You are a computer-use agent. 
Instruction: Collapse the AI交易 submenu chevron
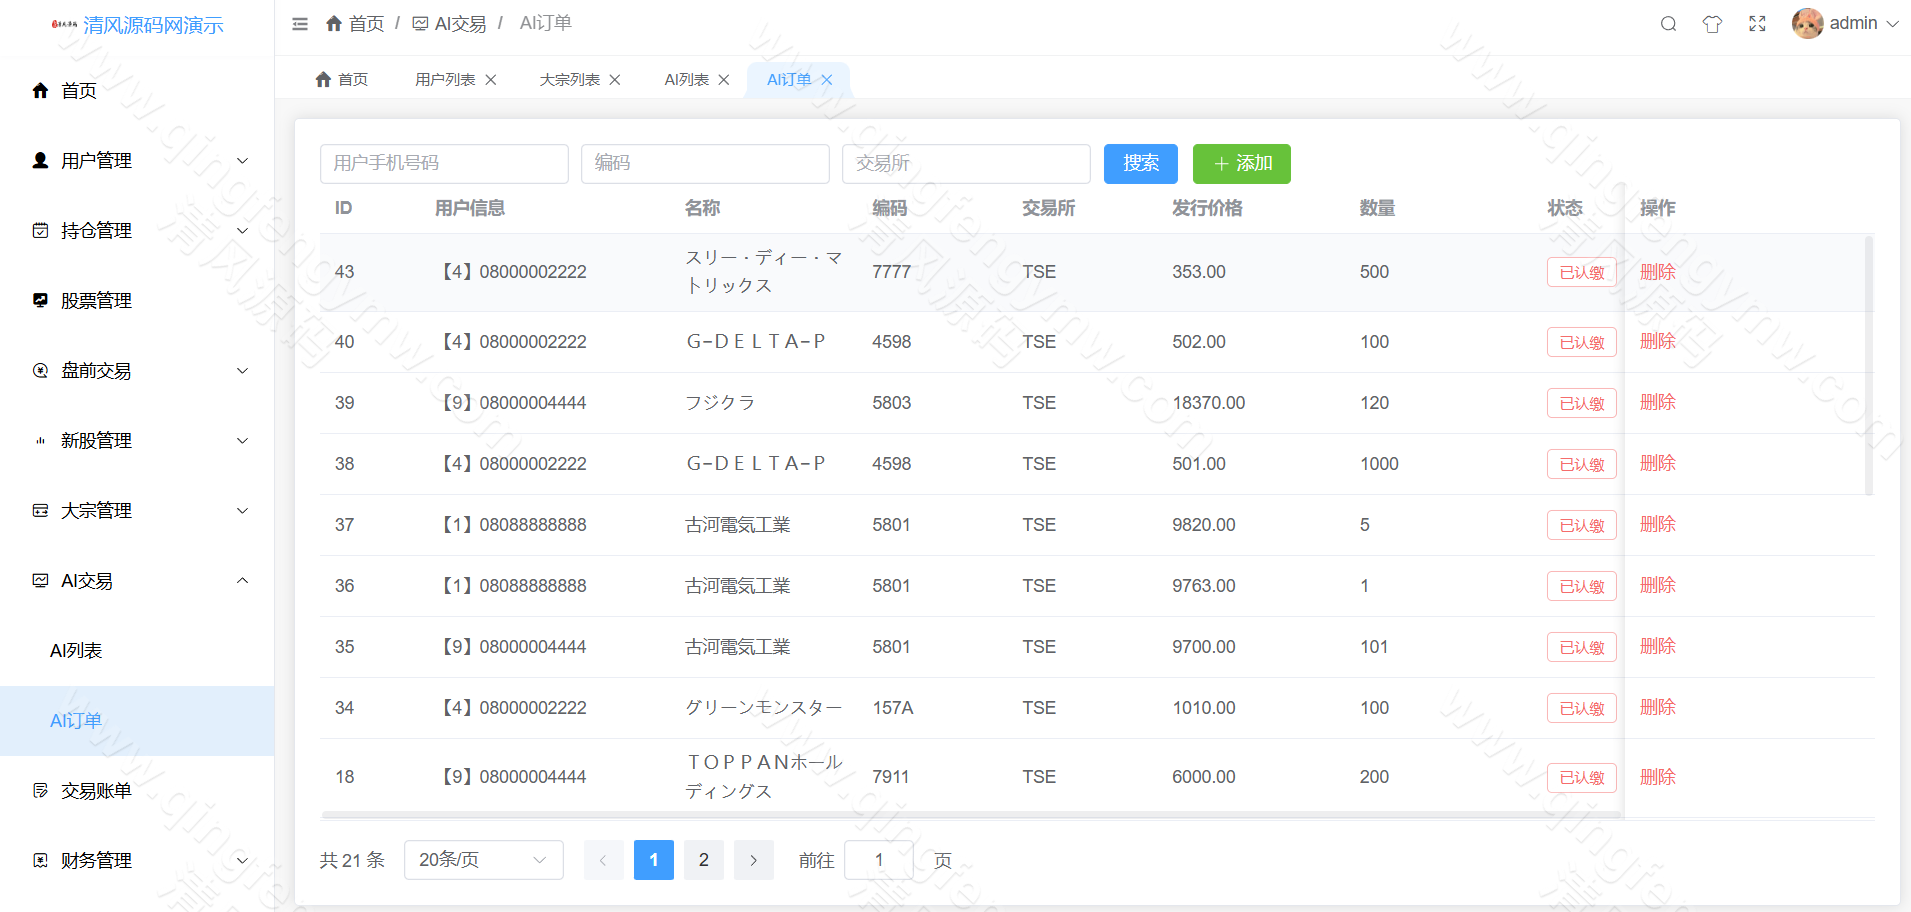(x=242, y=580)
